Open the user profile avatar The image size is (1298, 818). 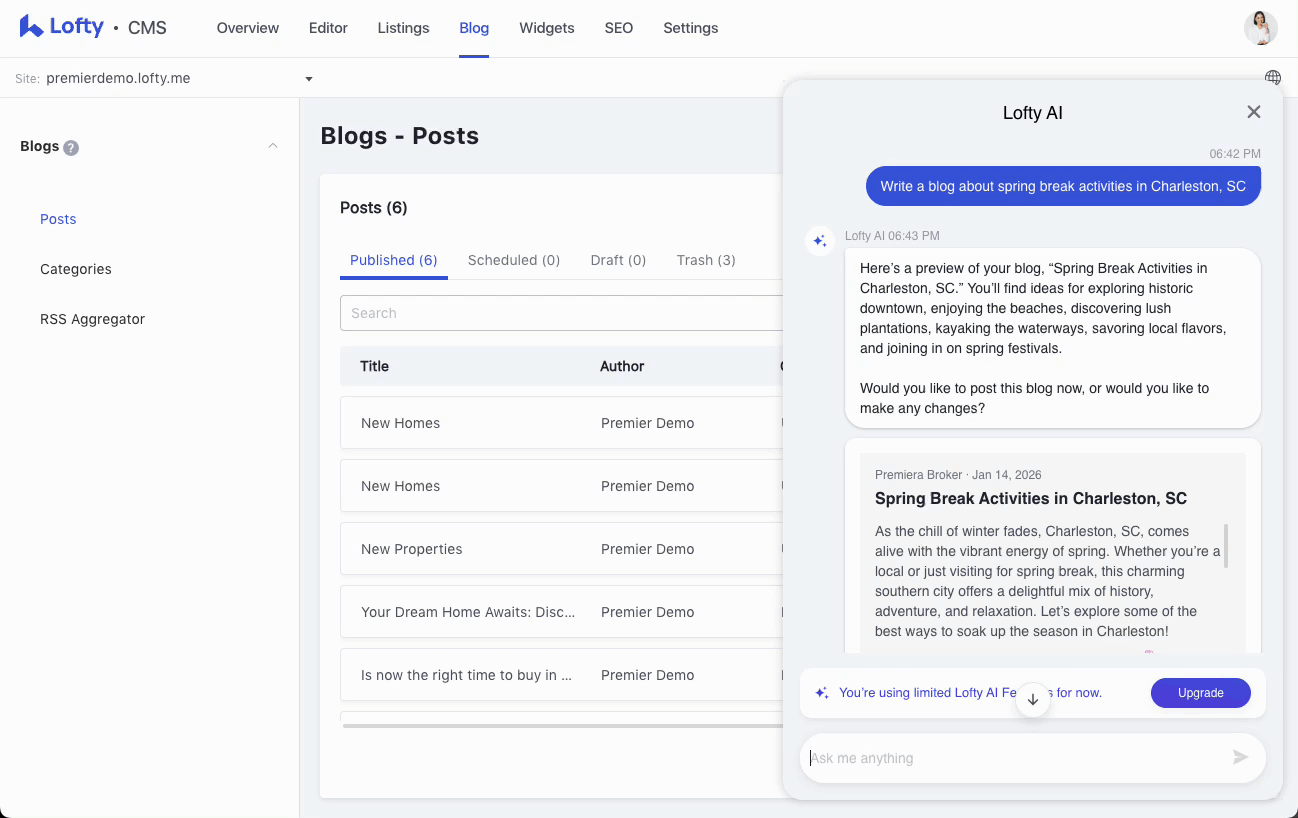[1260, 28]
